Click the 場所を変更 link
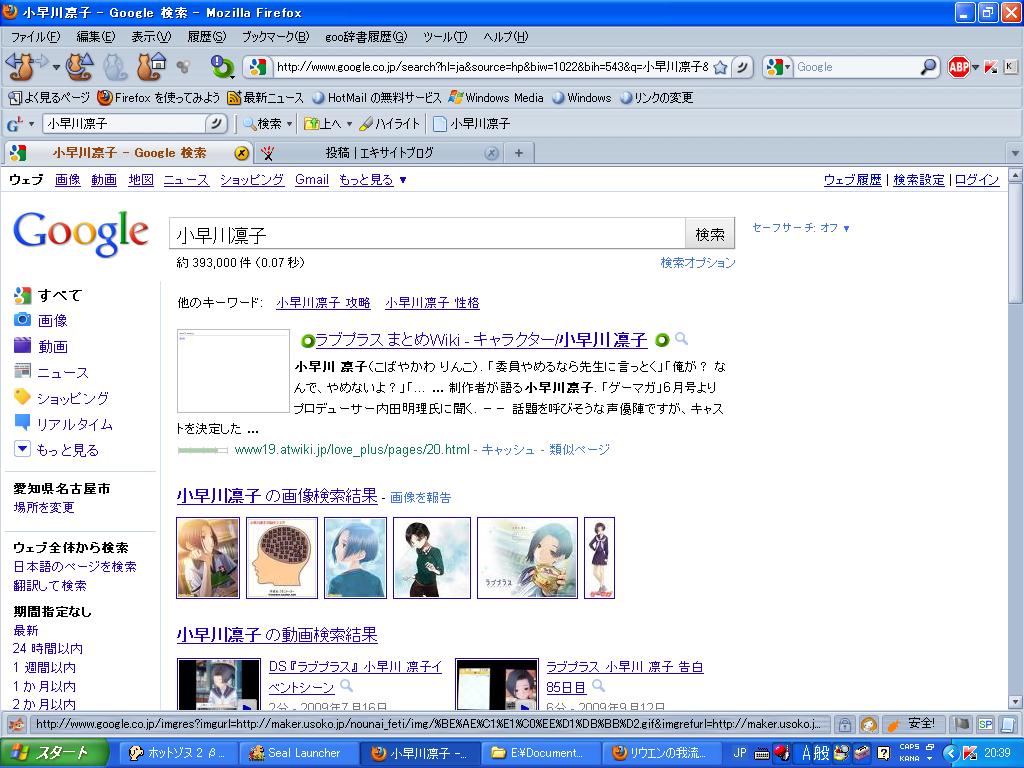 pyautogui.click(x=44, y=507)
